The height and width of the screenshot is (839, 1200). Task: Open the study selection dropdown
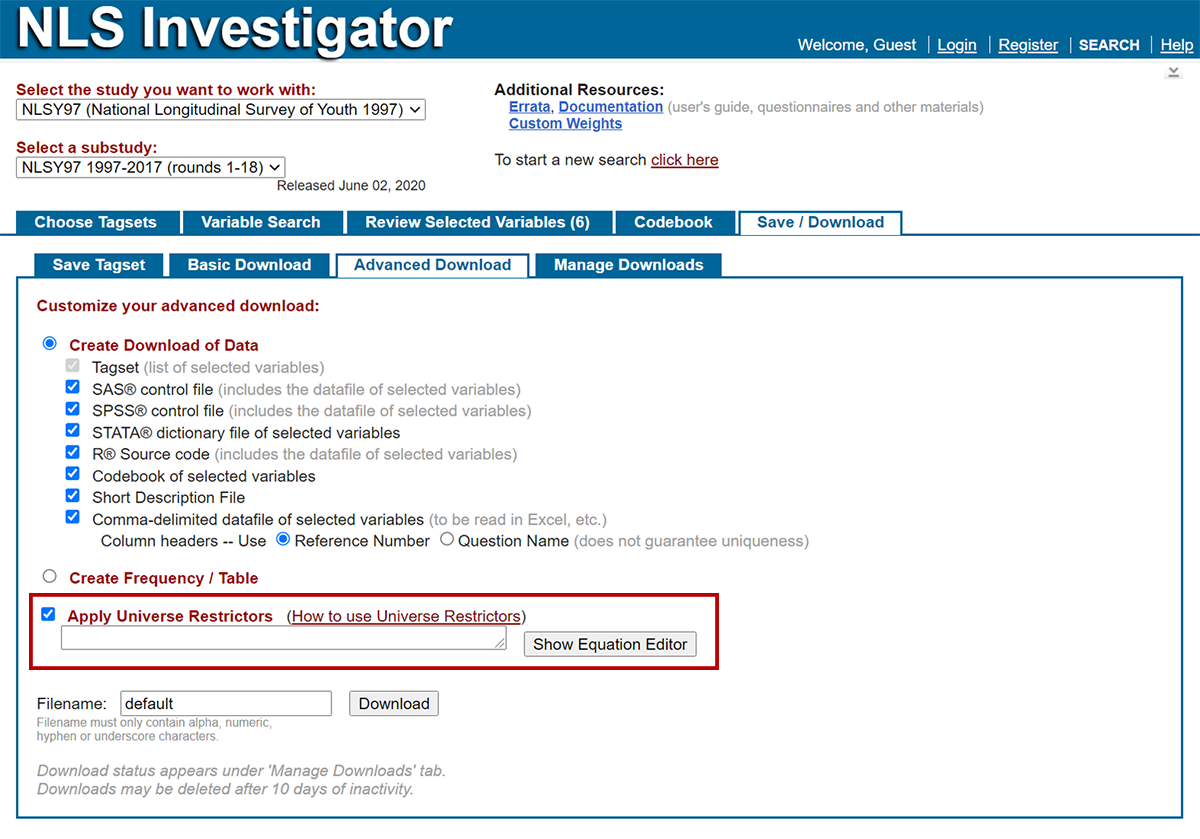point(221,110)
